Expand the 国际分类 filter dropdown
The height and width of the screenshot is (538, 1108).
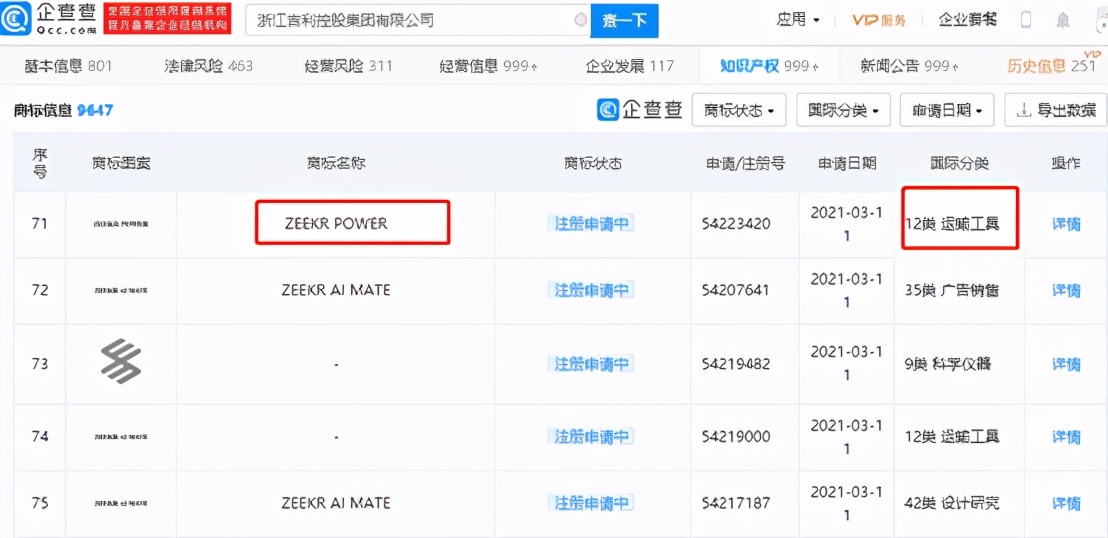coord(844,110)
